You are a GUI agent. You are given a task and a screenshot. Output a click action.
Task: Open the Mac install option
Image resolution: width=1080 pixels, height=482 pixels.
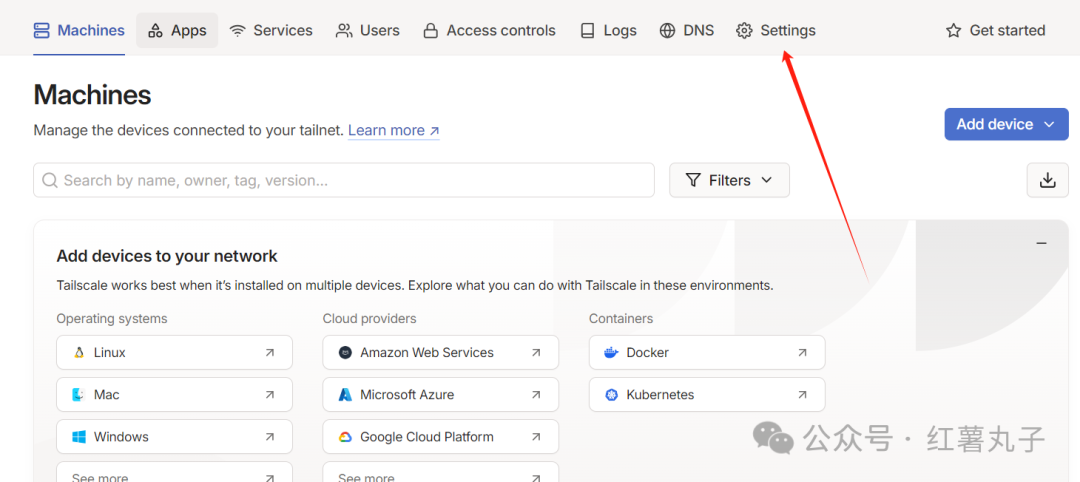tap(174, 395)
